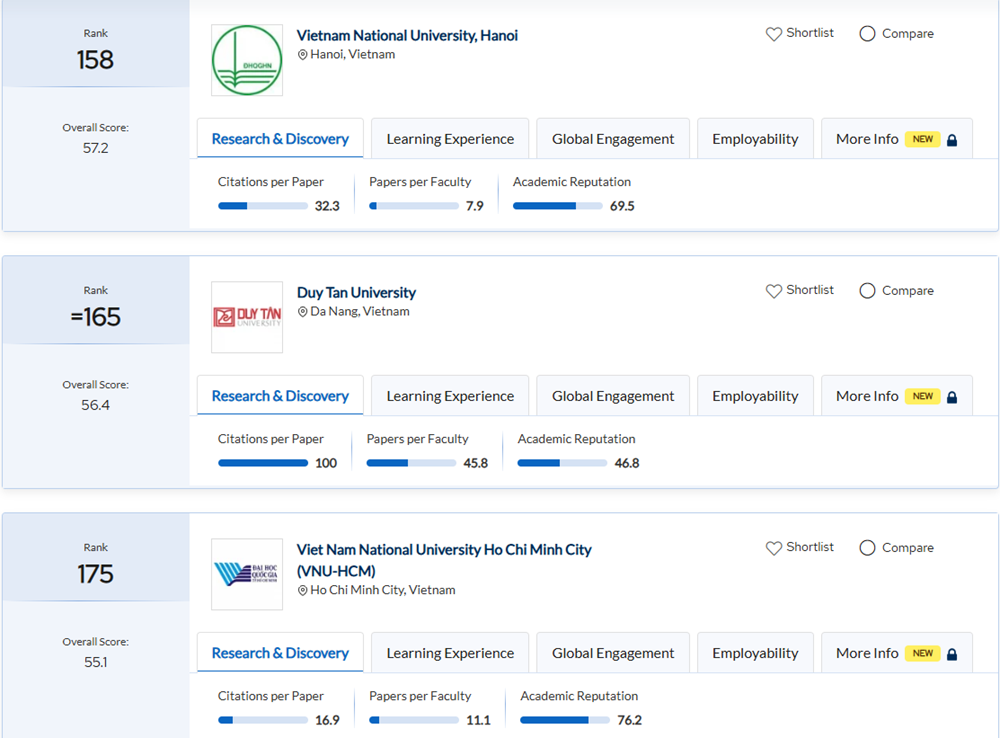Screen dimensions: 1000x738
Task: Open Vietnam National University, Hanoi title link
Action: click(407, 35)
